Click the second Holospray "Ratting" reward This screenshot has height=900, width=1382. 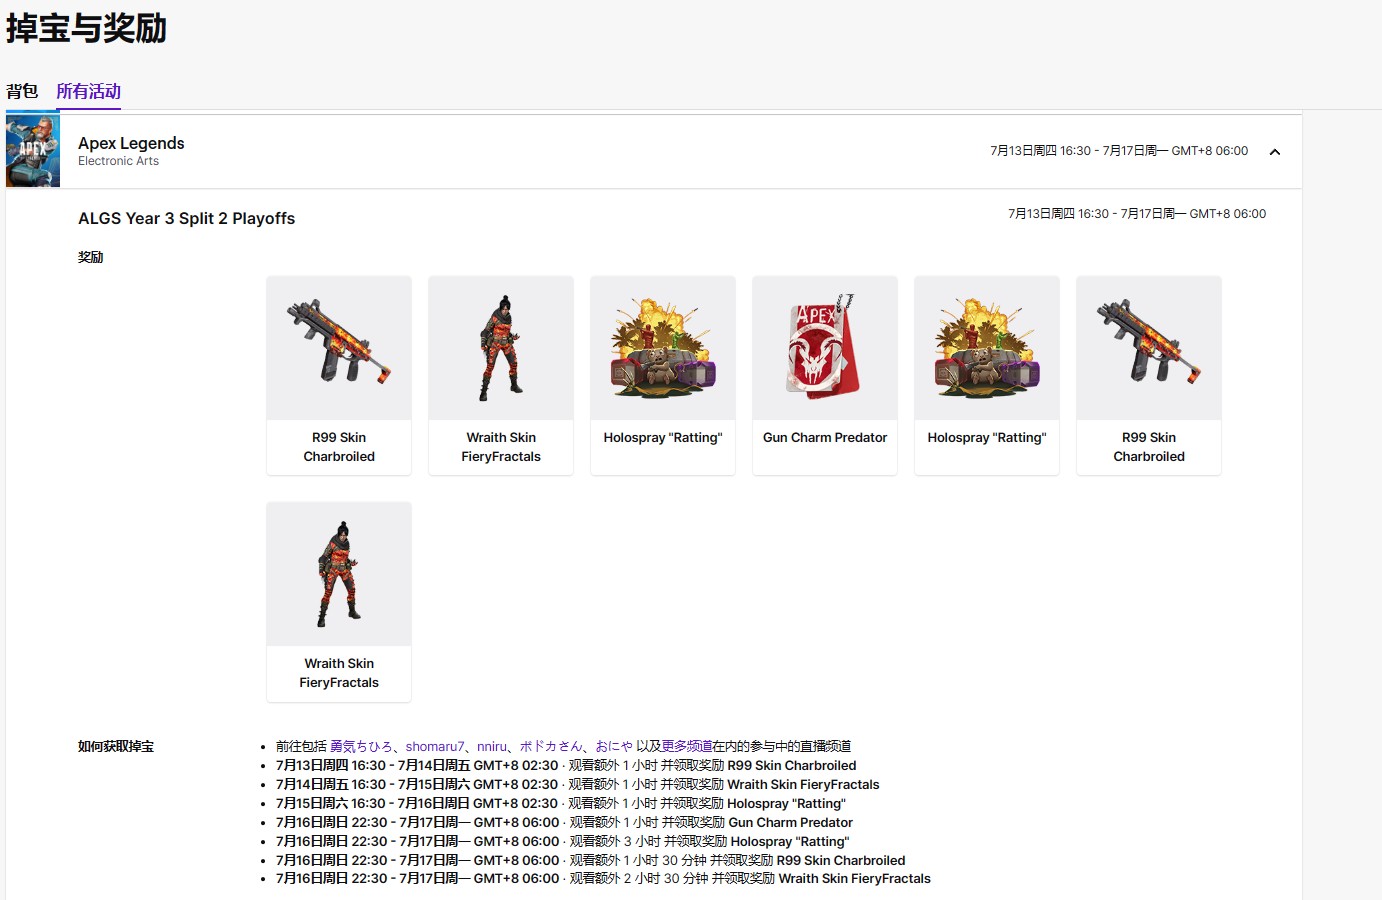pos(986,347)
